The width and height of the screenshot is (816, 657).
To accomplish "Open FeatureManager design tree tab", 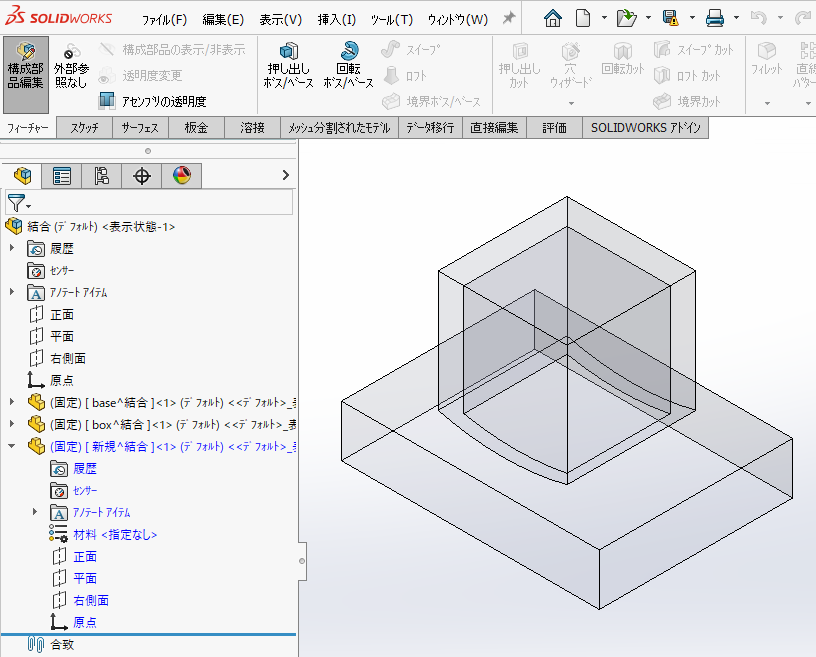I will pos(22,176).
